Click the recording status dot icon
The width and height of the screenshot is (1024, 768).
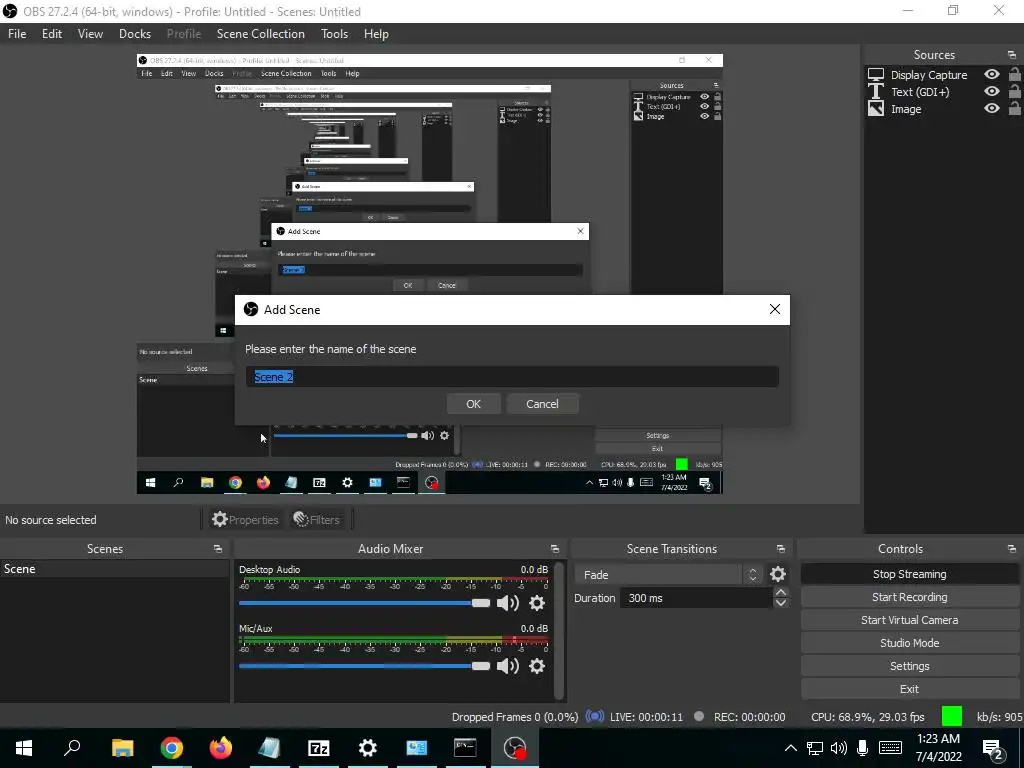(x=699, y=716)
